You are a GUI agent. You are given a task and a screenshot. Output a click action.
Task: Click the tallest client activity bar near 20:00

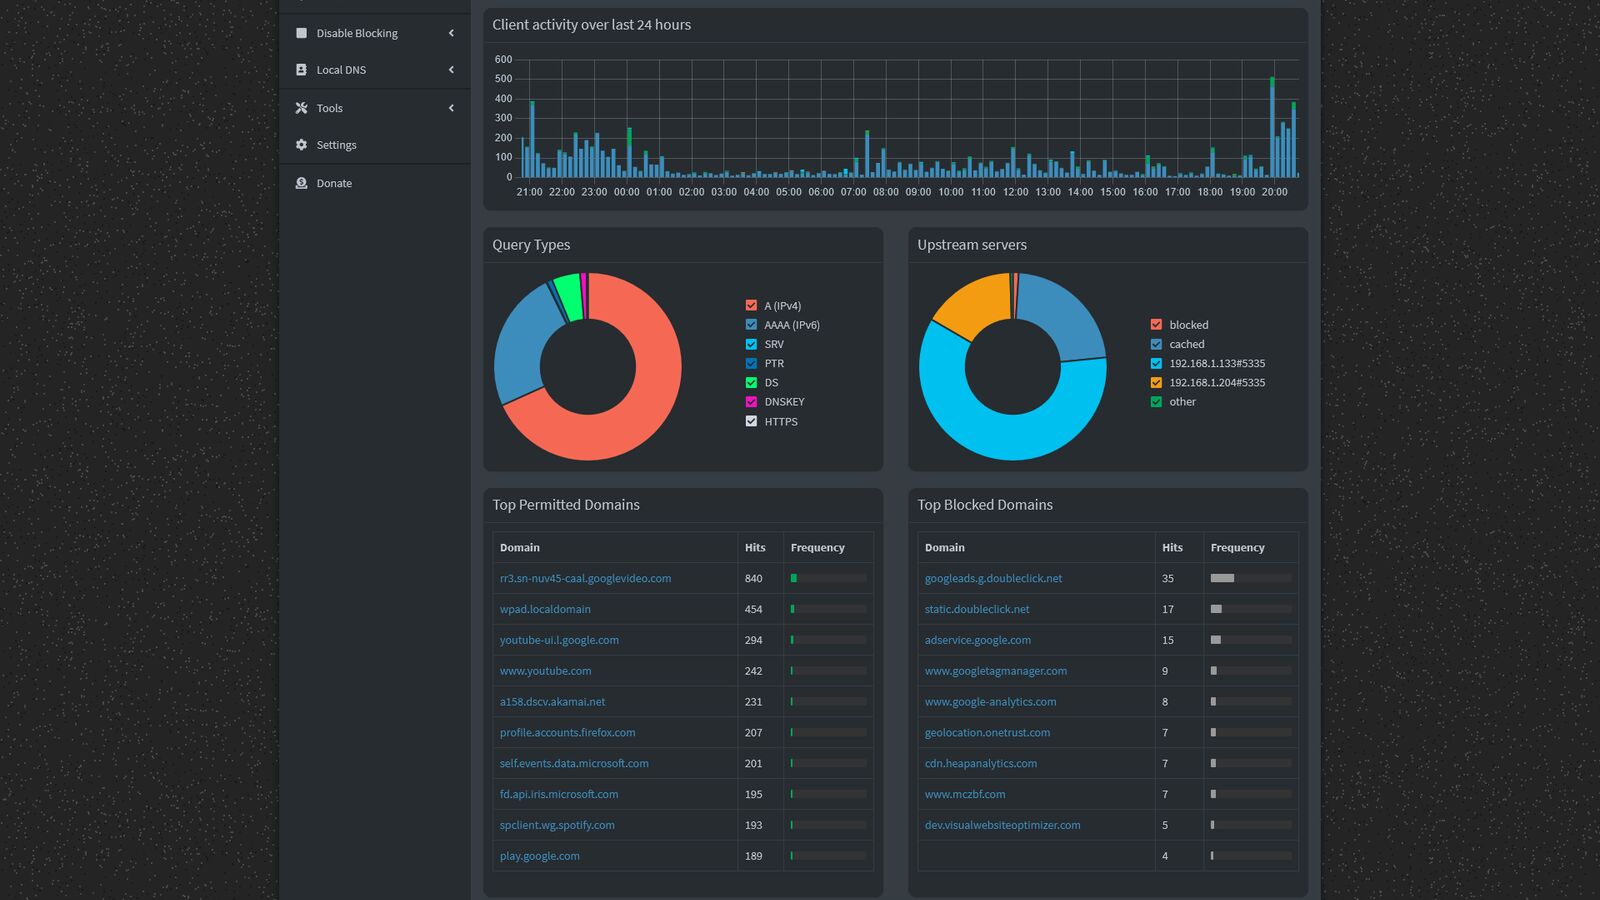1272,128
